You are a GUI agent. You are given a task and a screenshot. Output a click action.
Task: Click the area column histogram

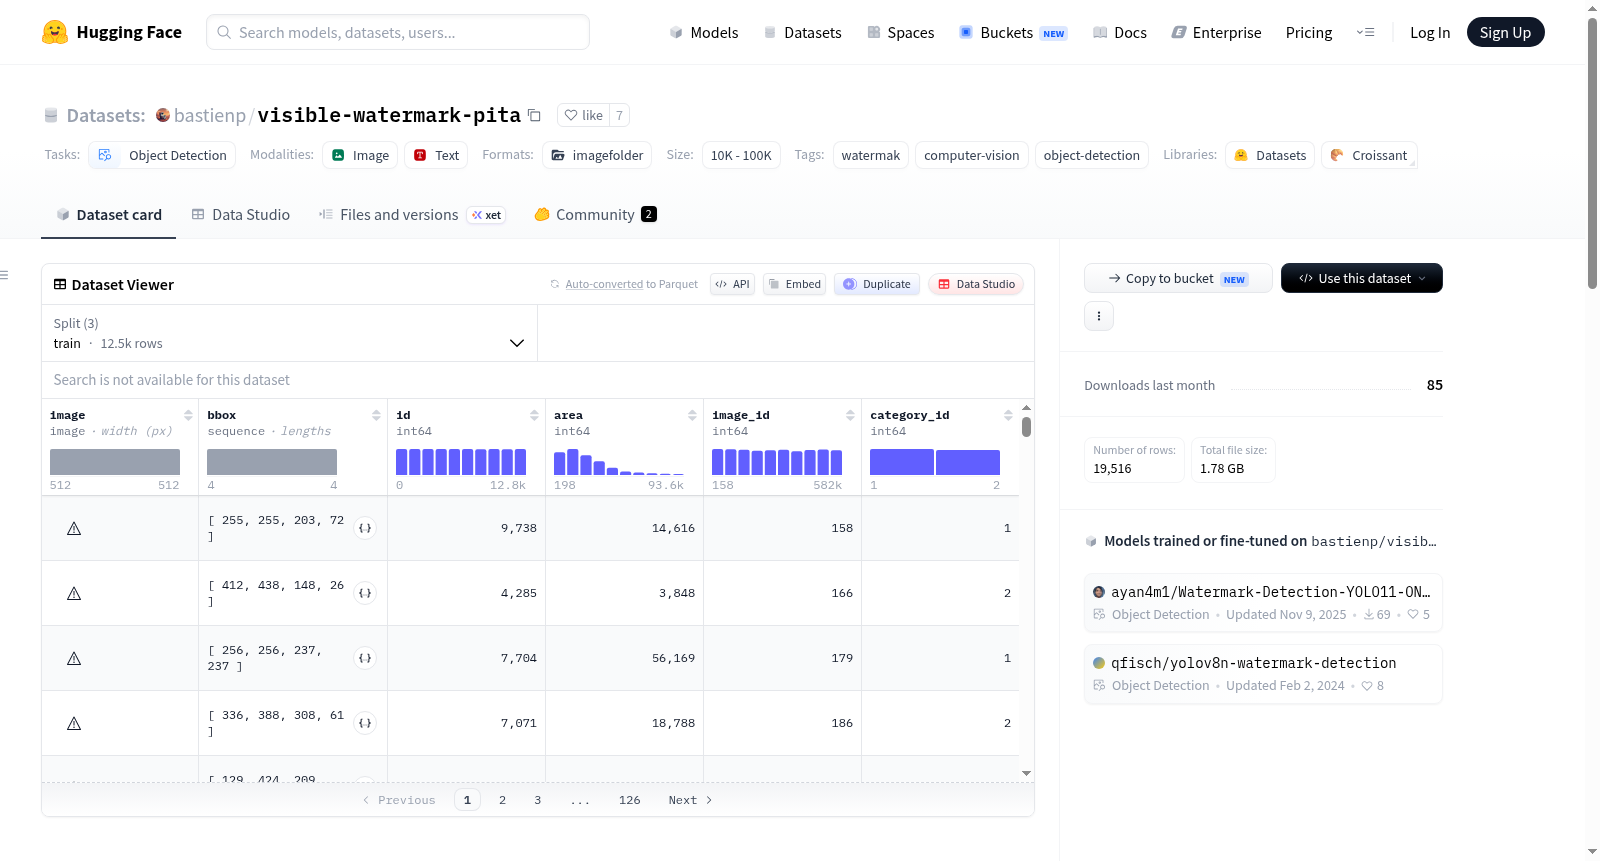pos(619,462)
